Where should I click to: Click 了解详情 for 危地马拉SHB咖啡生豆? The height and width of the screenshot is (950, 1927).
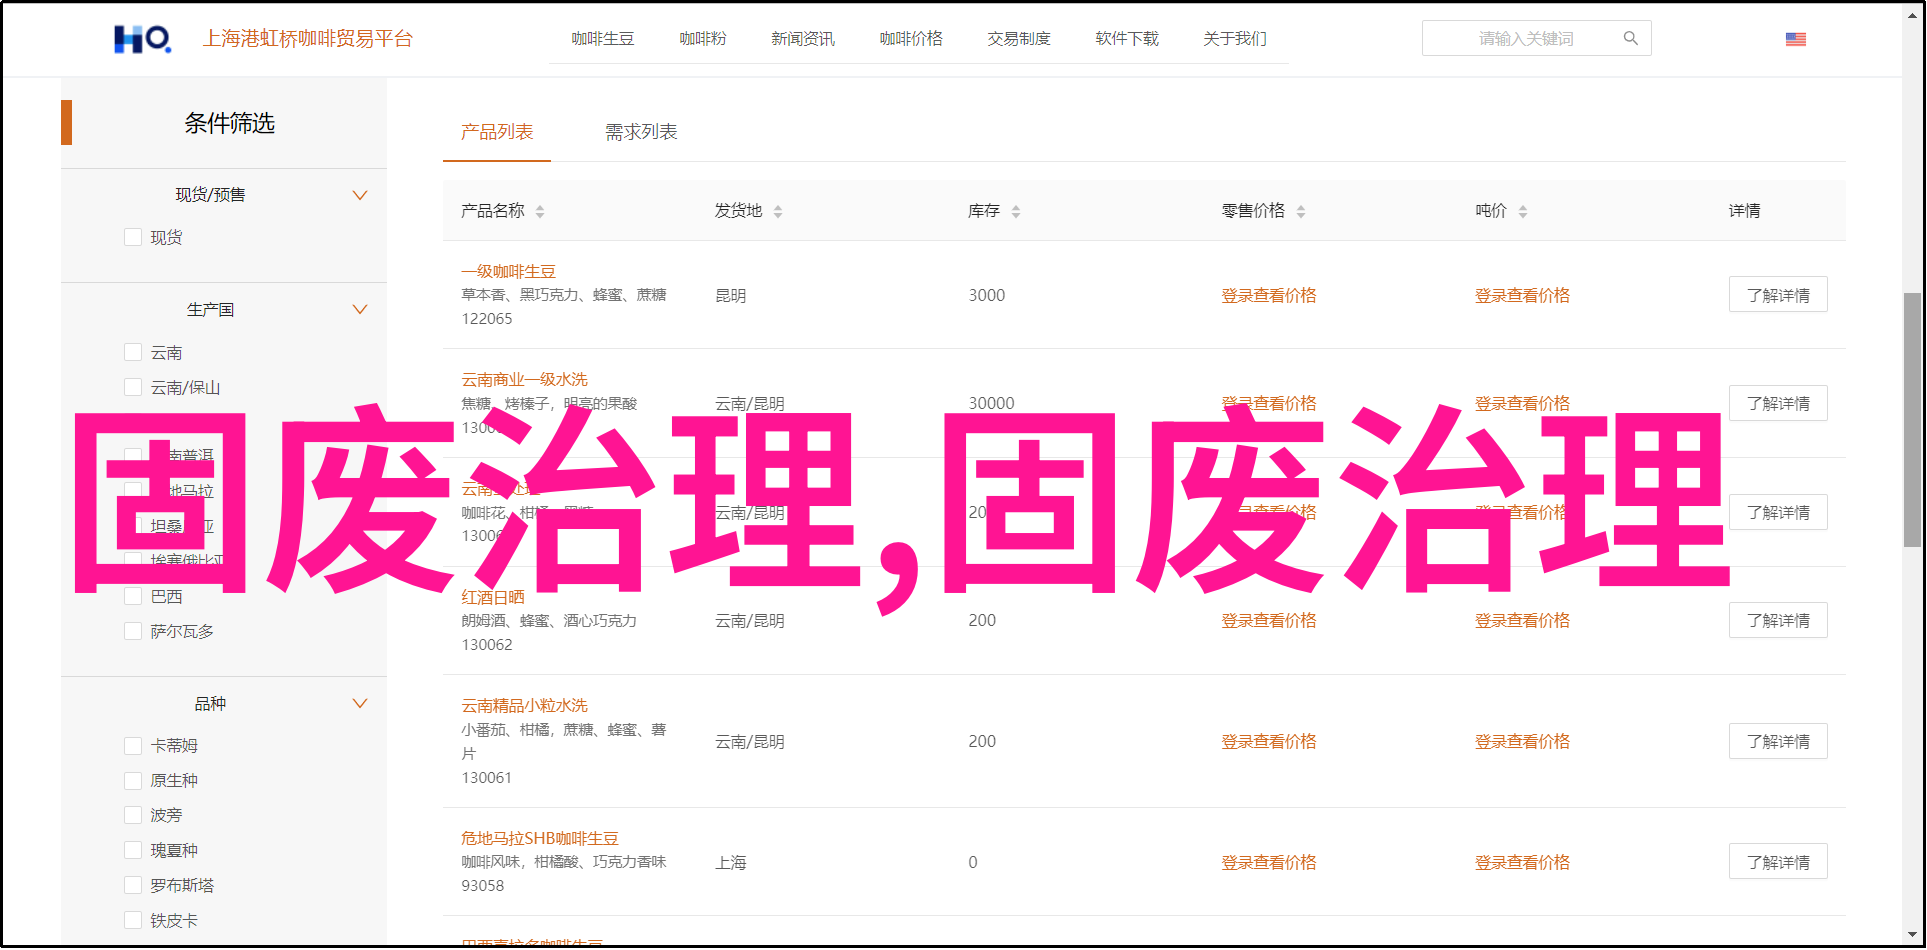[x=1778, y=862]
